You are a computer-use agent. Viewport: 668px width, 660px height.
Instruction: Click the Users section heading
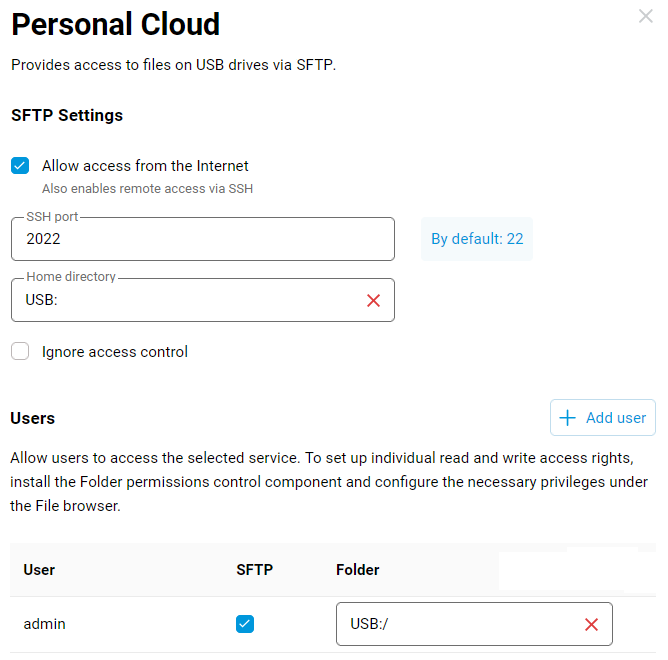[33, 418]
